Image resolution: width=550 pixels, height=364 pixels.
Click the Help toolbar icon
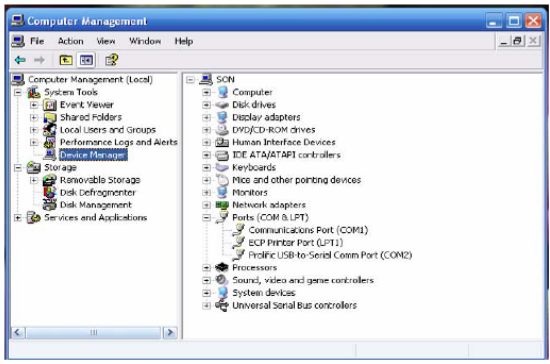[x=112, y=60]
